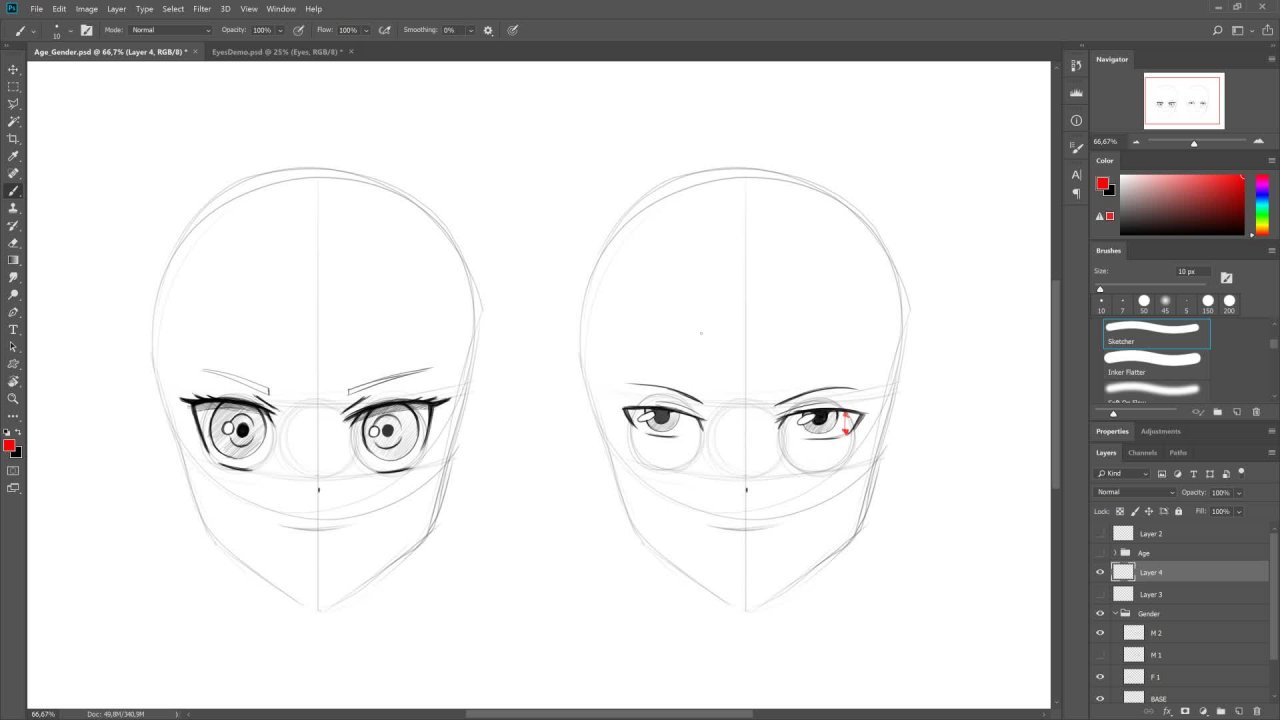Switch to the EyesDemo.psd document tab
Screen dimensions: 1280x720
click(x=276, y=52)
